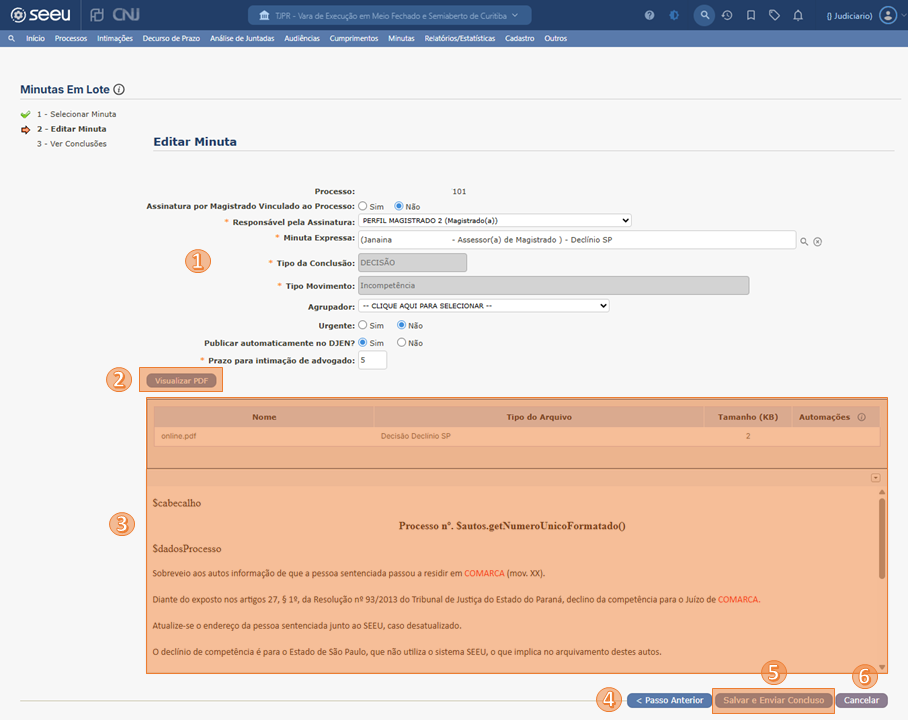
Task: Toggle the theme contrast icon
Action: point(675,16)
